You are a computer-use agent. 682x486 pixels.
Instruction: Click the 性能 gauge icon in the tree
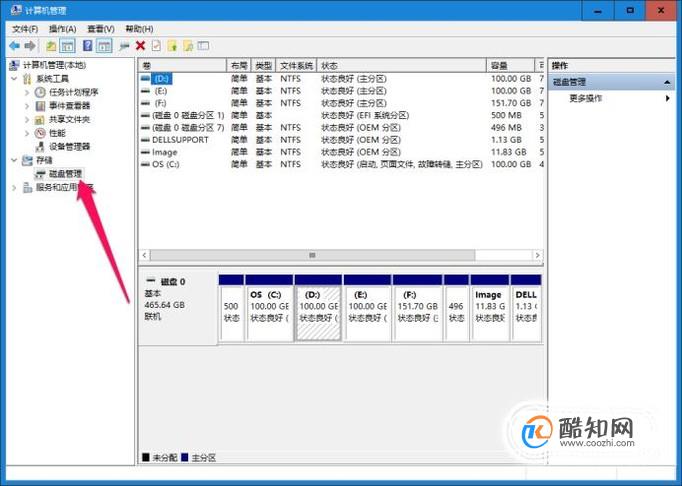click(x=40, y=133)
